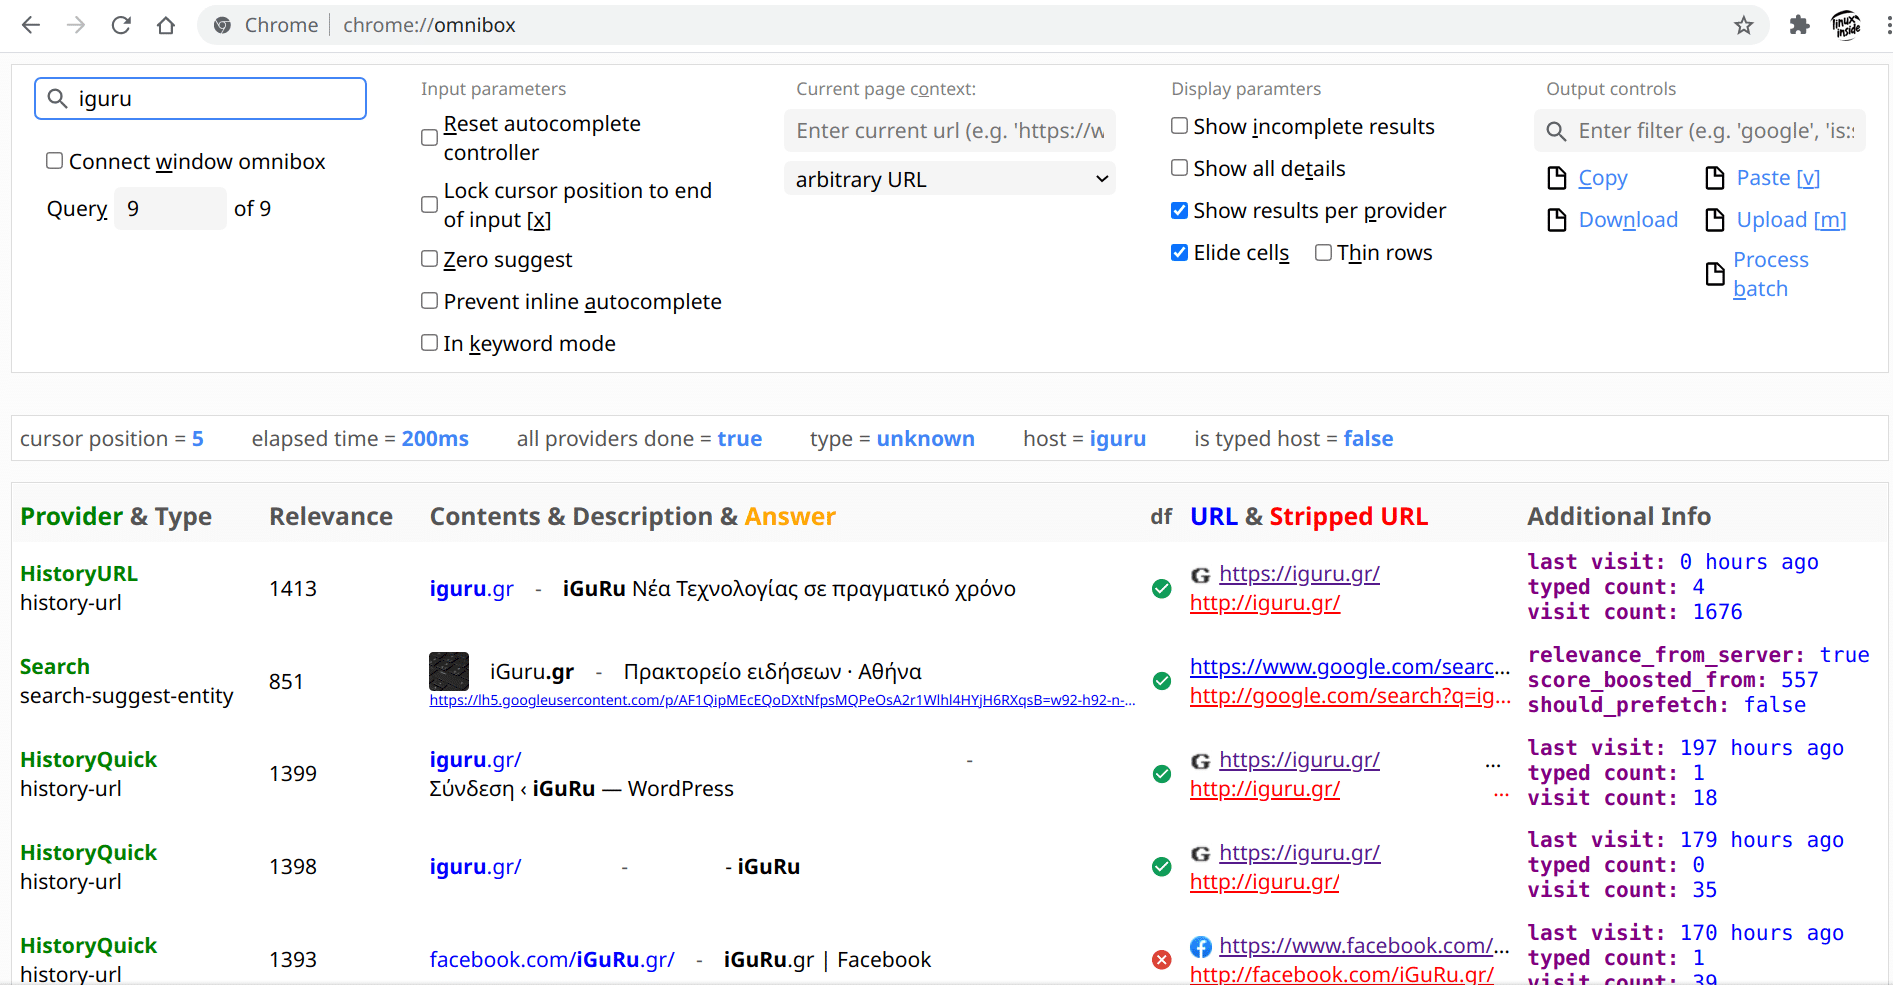The image size is (1893, 985).
Task: Click the facebook.com/iGuRu.gr/ contents text
Action: tap(552, 960)
